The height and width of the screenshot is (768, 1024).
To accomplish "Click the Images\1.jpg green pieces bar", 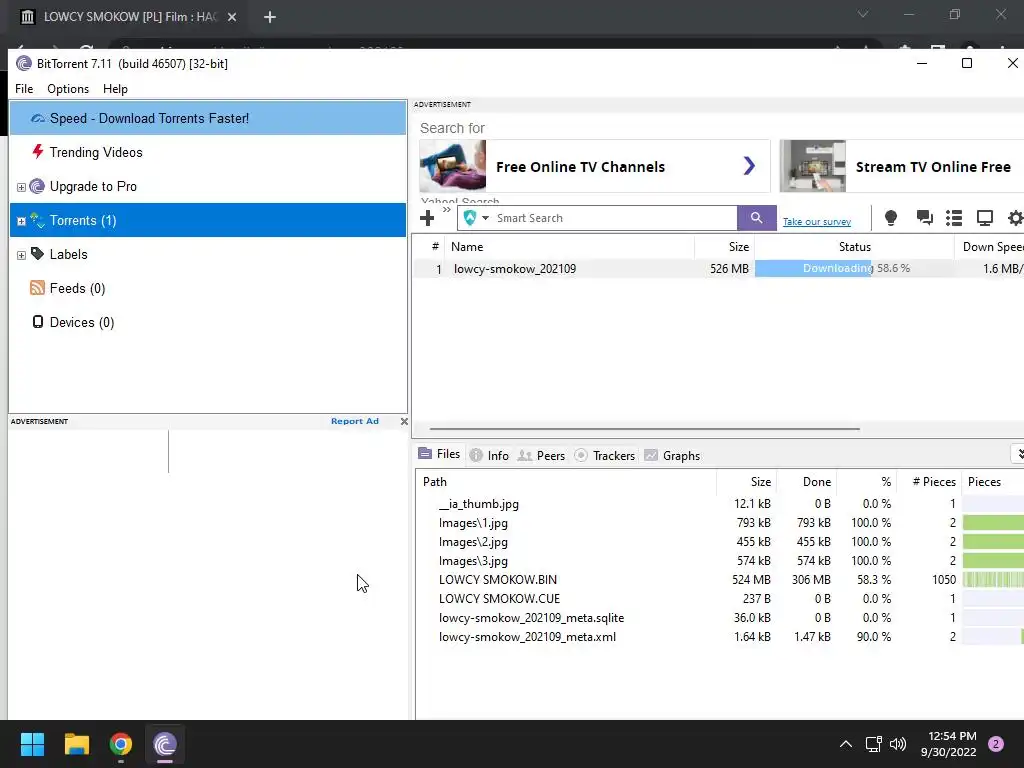I will coord(993,522).
